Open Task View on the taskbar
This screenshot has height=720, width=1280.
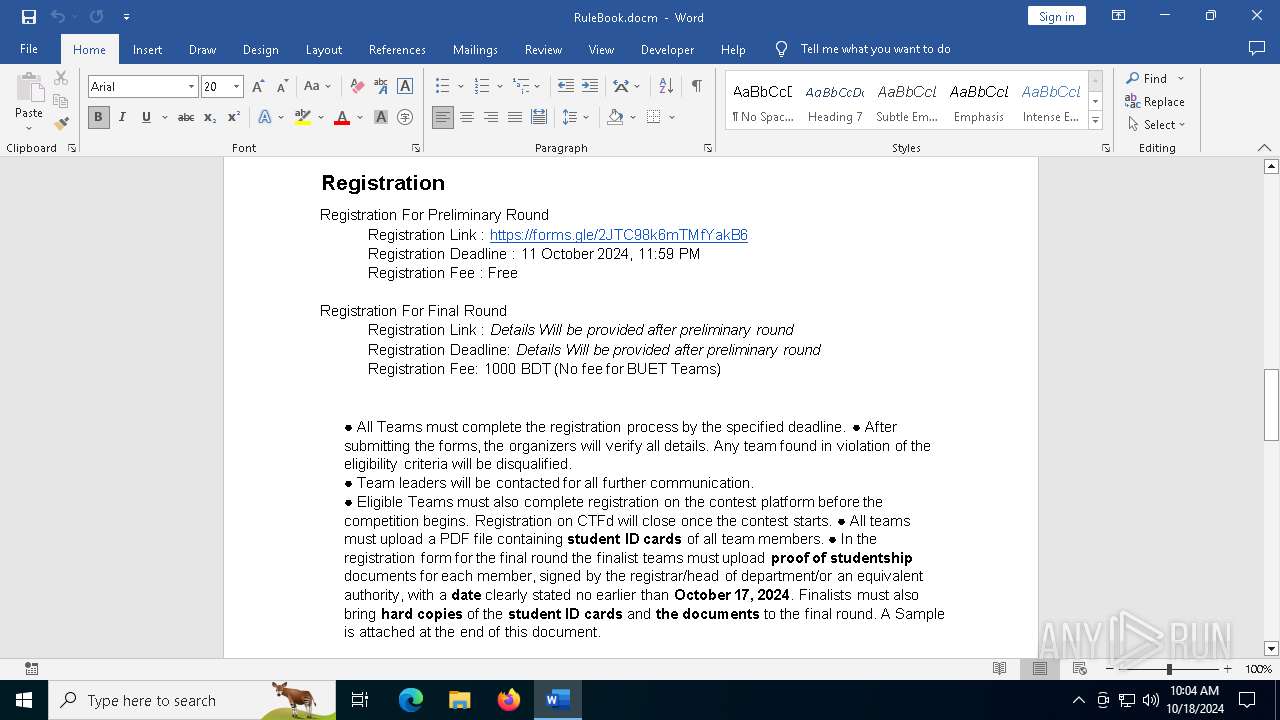(x=360, y=700)
